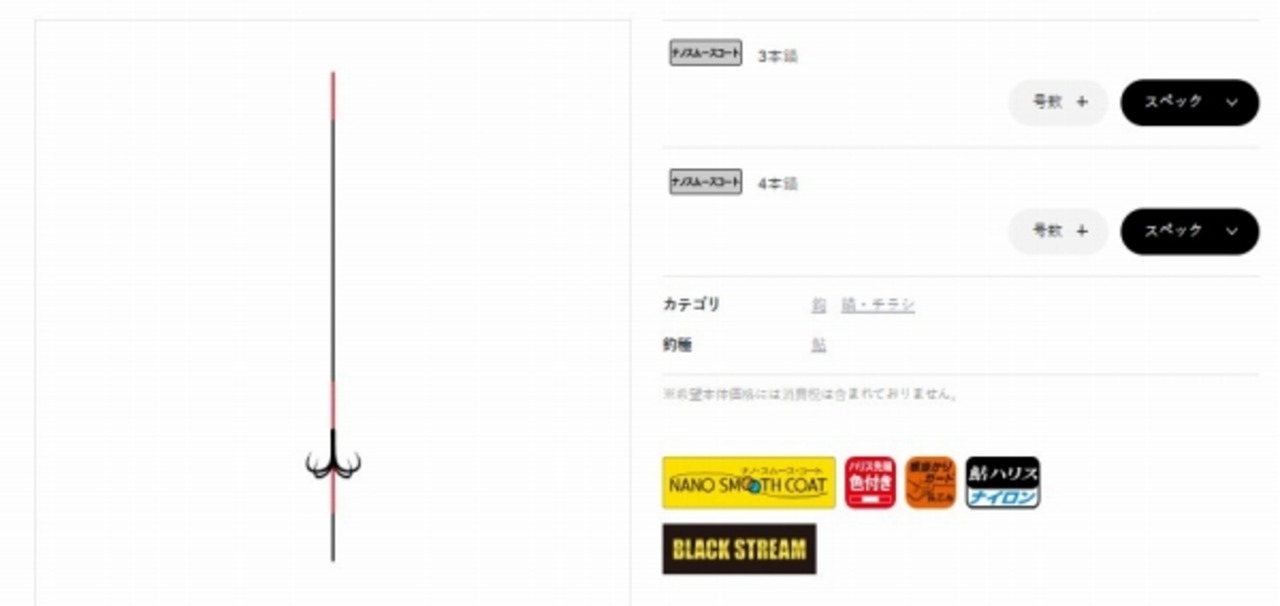Open the 鈎 category link
This screenshot has width=1280, height=606.
tap(819, 305)
